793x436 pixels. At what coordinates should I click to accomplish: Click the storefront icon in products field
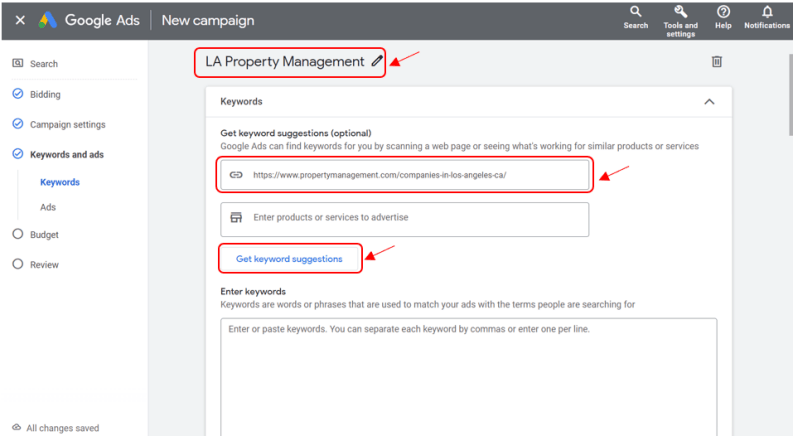tap(236, 217)
